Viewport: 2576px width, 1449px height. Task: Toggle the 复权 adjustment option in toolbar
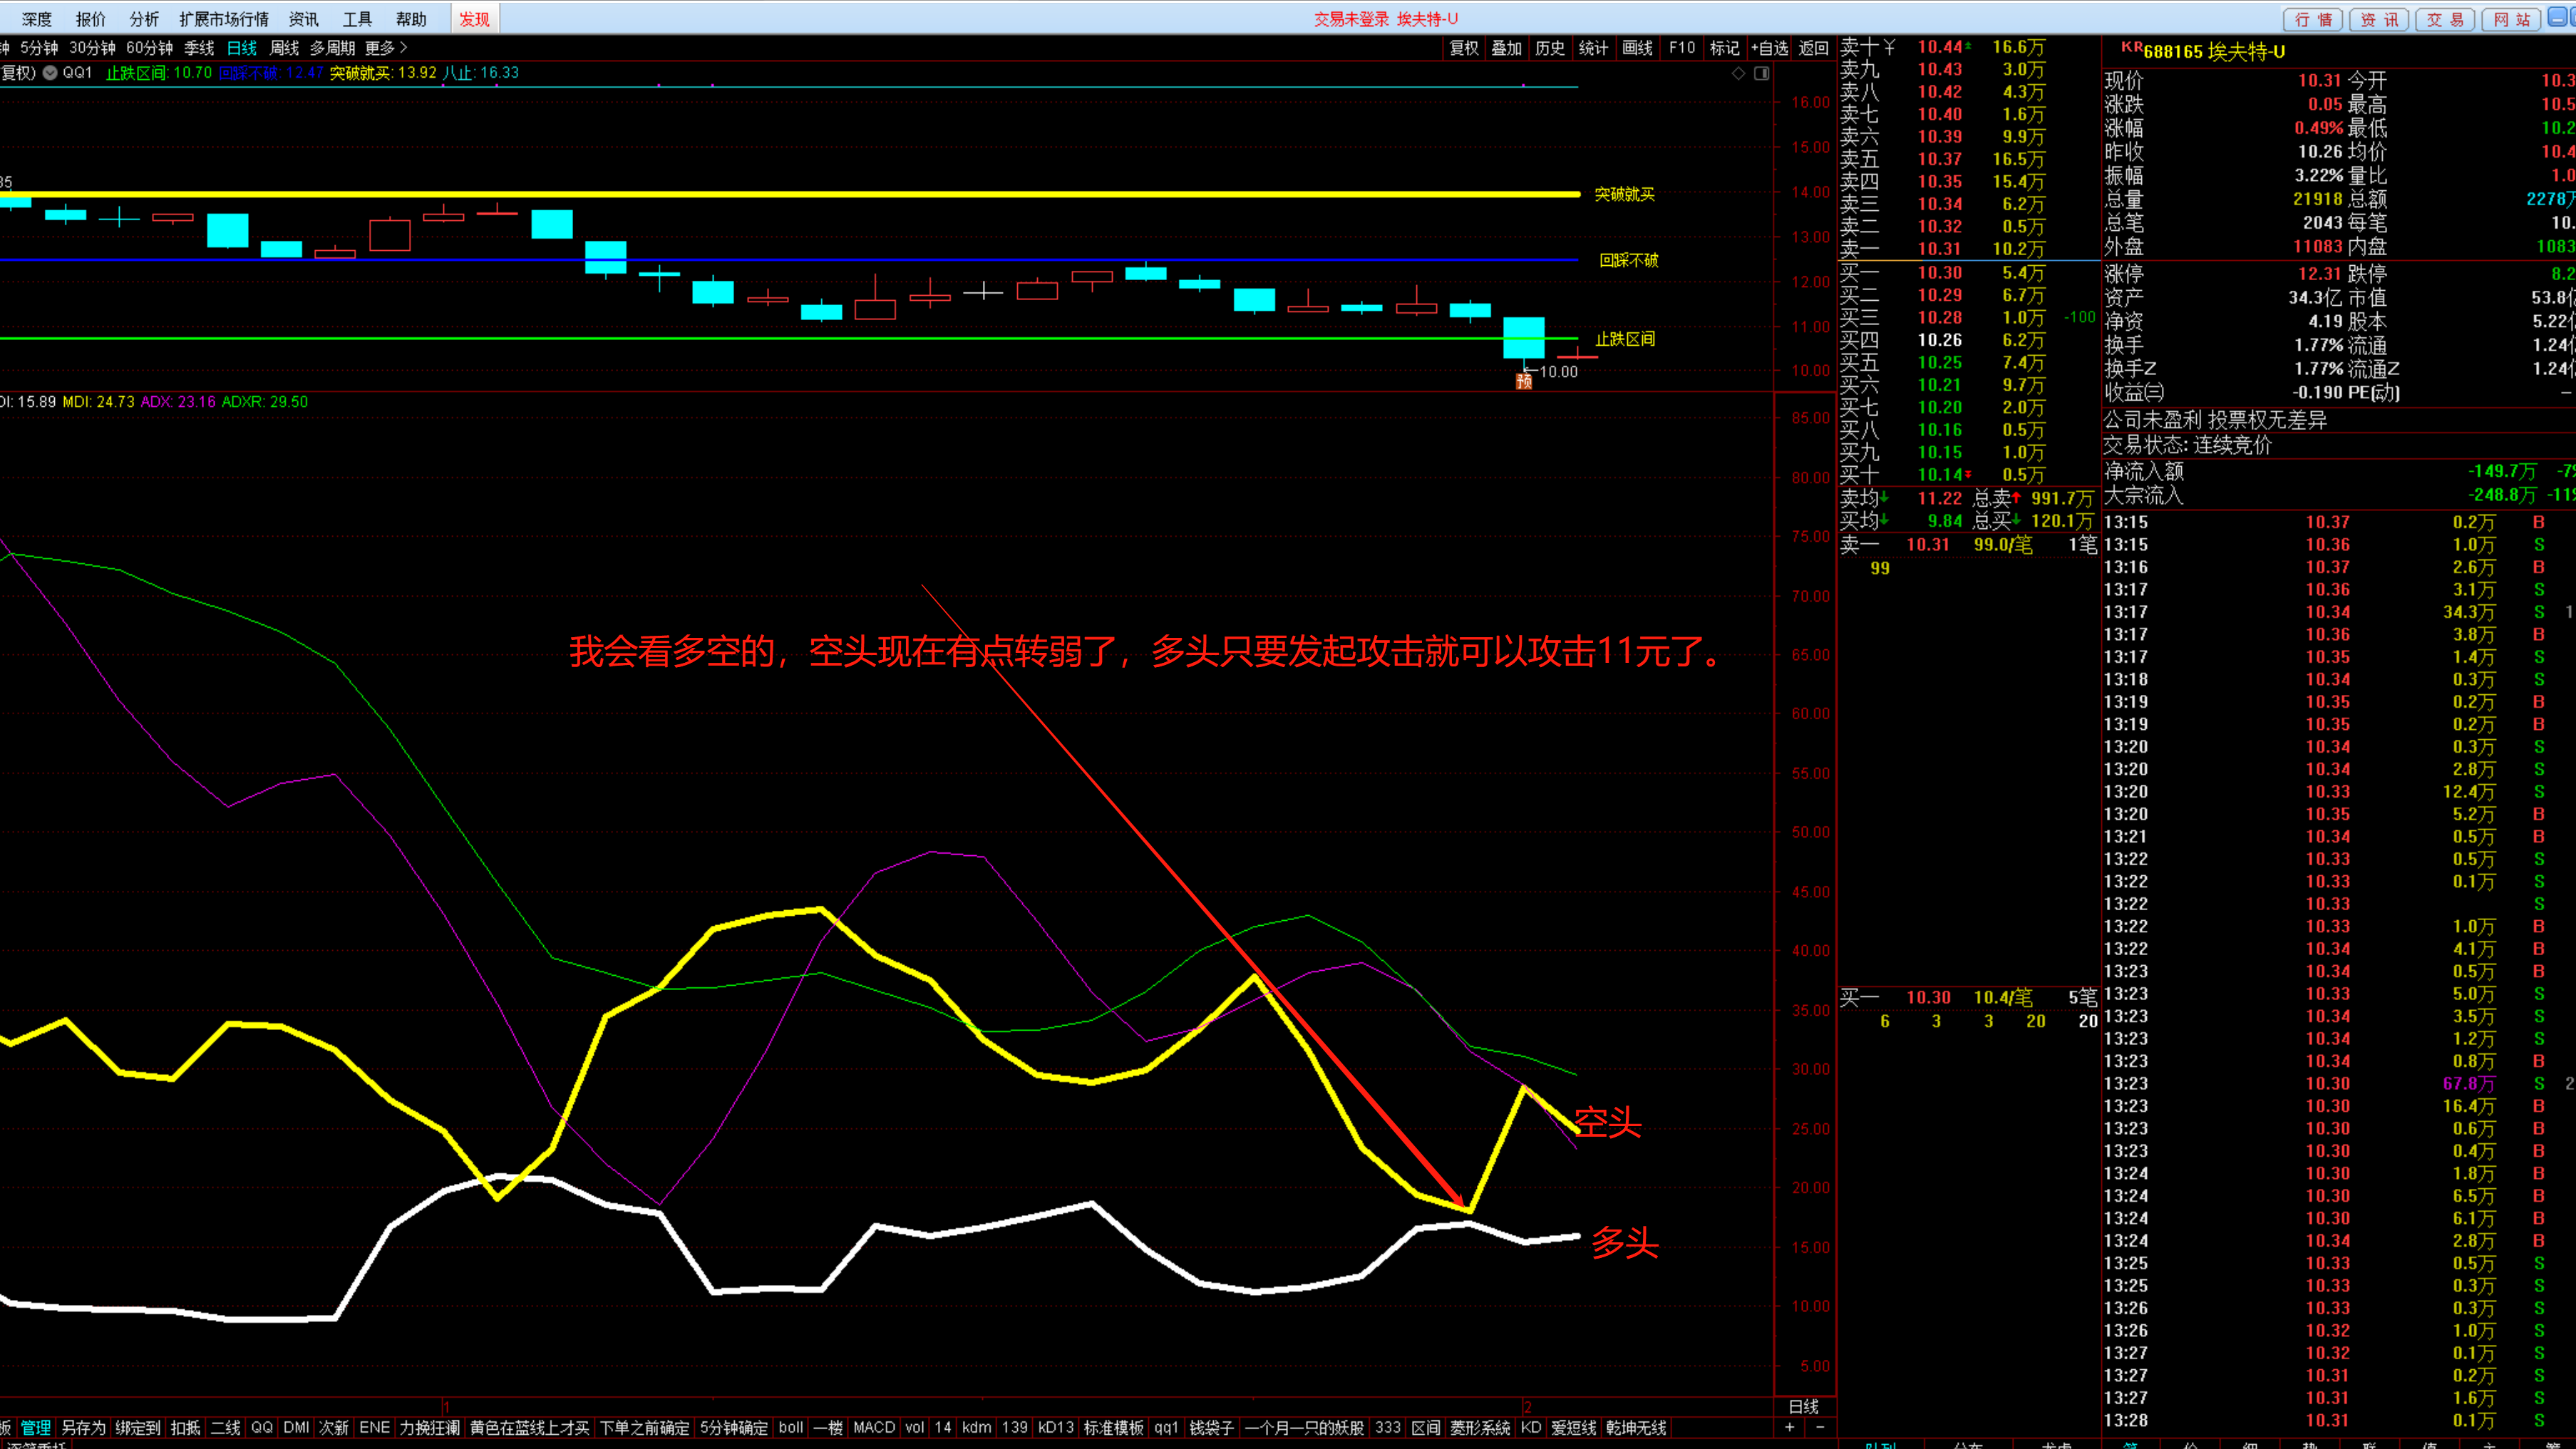[x=1463, y=48]
